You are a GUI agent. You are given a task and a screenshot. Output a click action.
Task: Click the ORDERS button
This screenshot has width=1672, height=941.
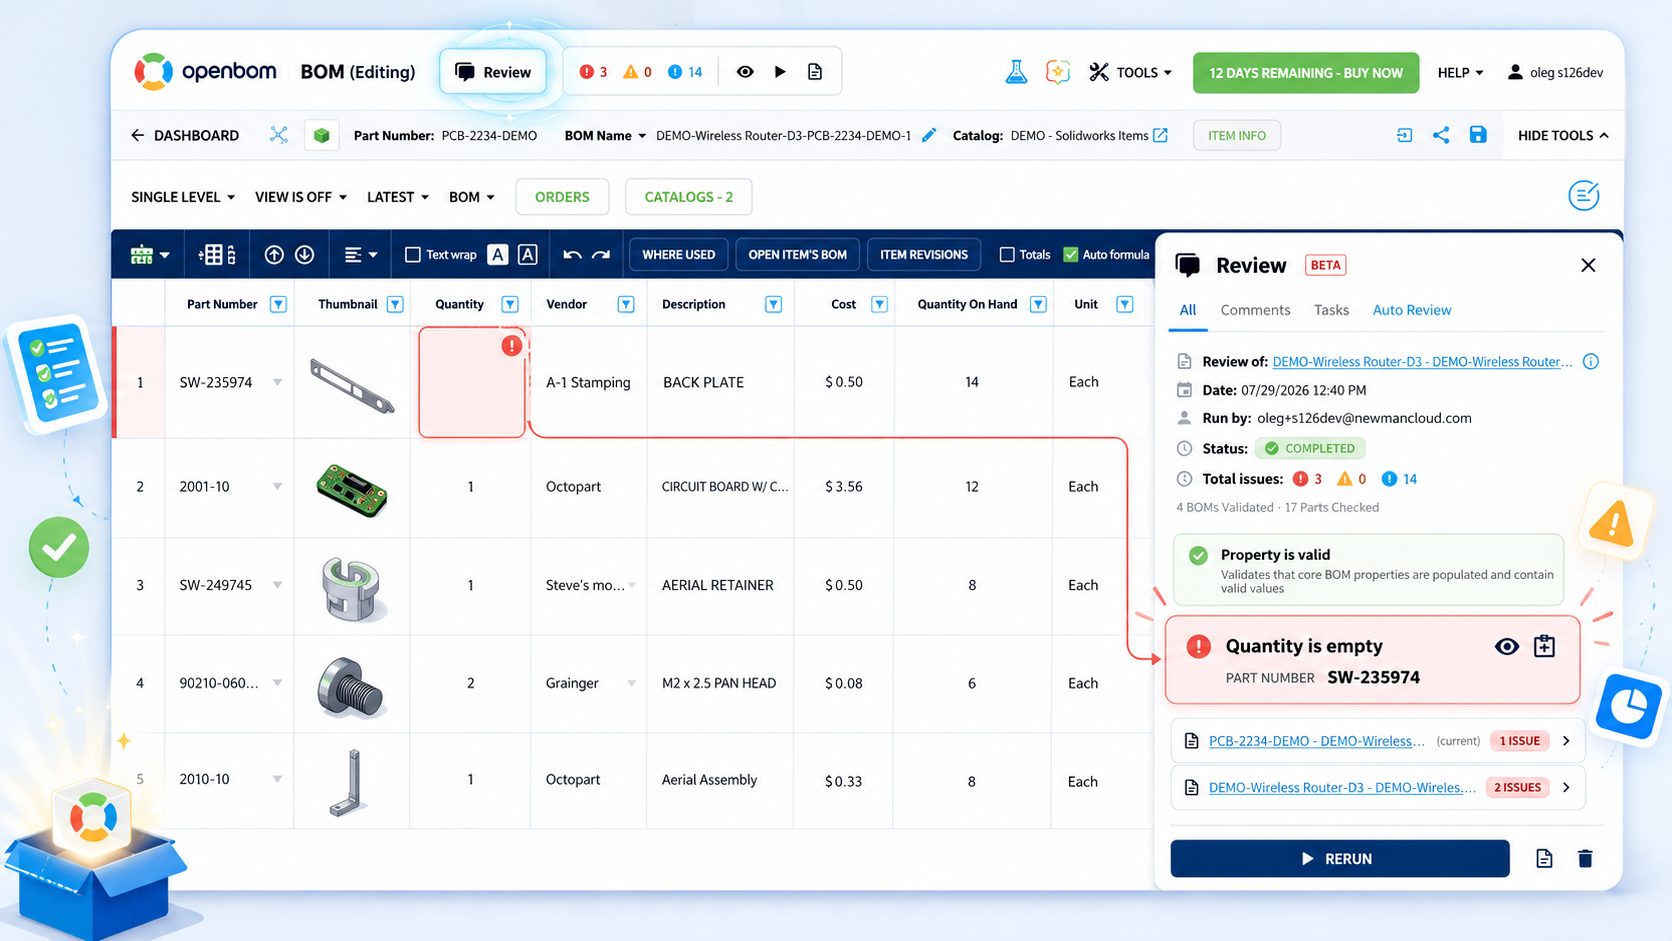[x=562, y=197]
